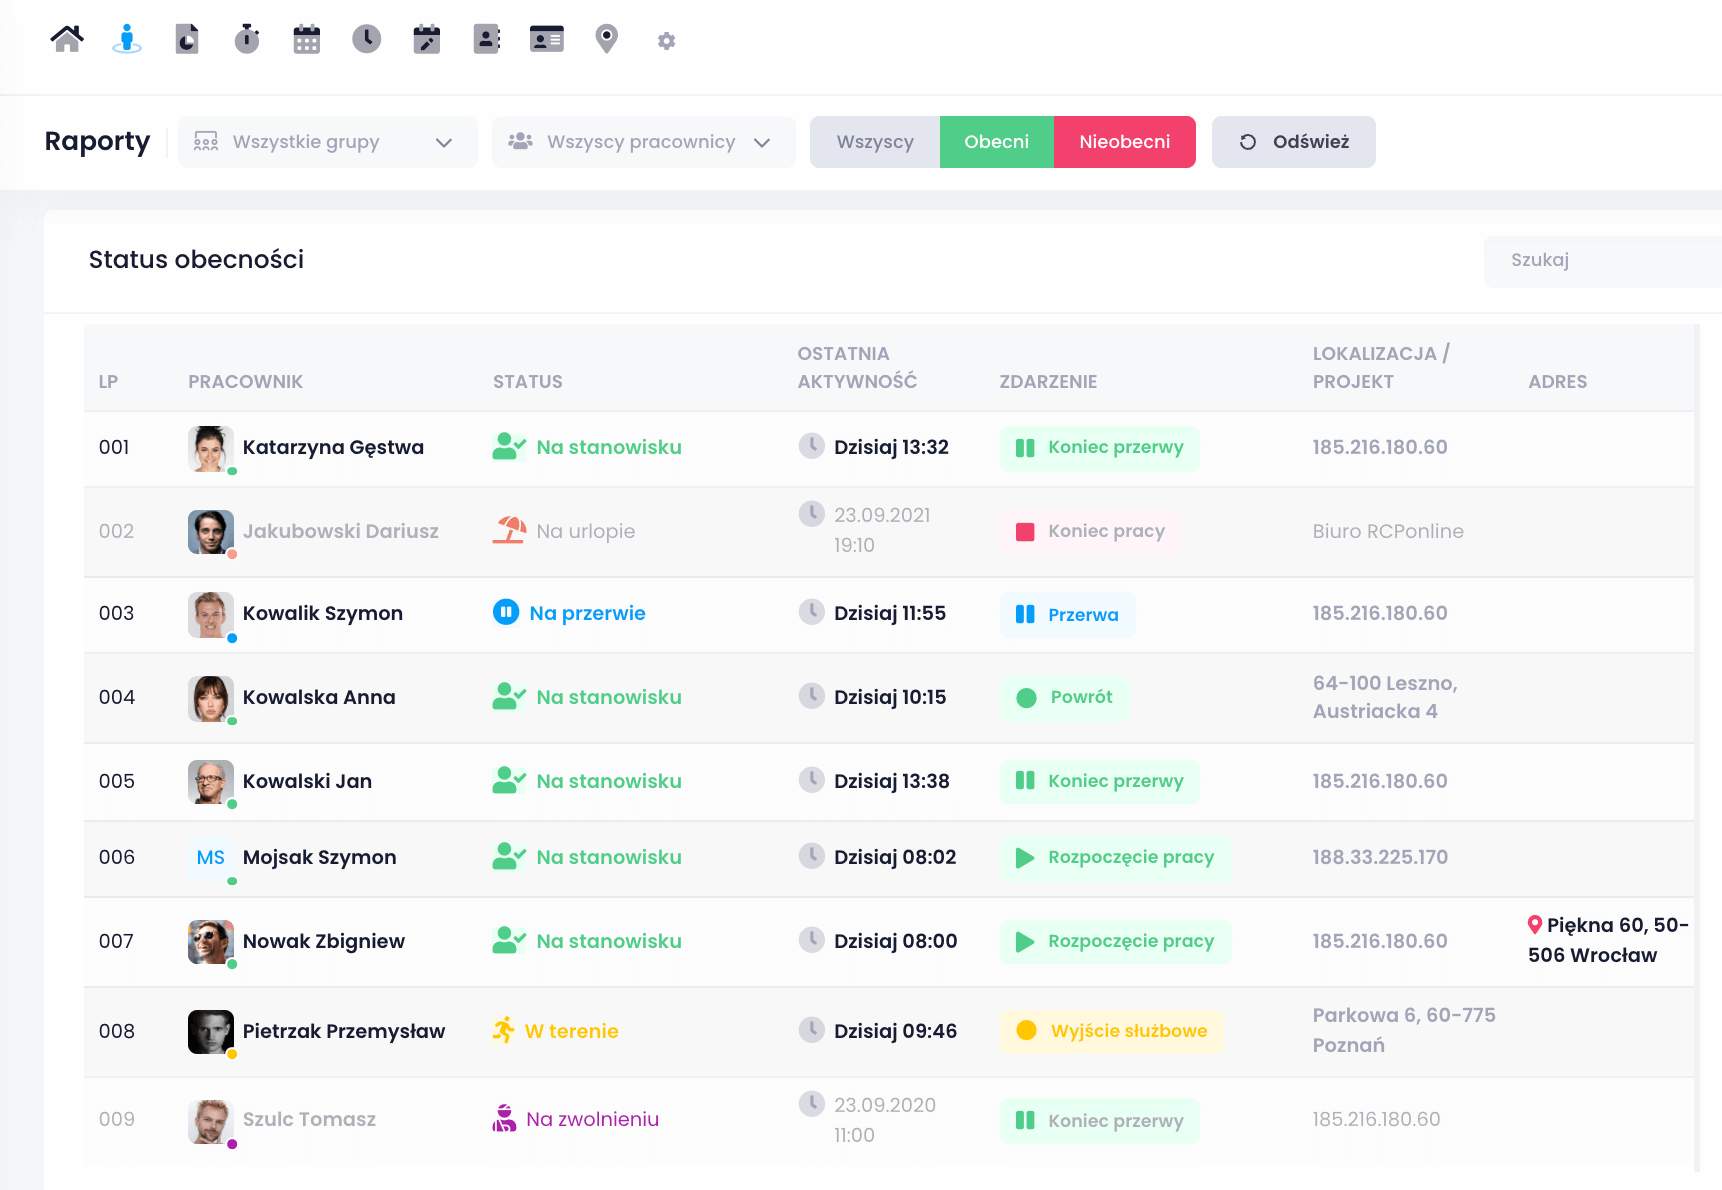Open settings gear icon in top bar
Image resolution: width=1722 pixels, height=1190 pixels.
(667, 40)
